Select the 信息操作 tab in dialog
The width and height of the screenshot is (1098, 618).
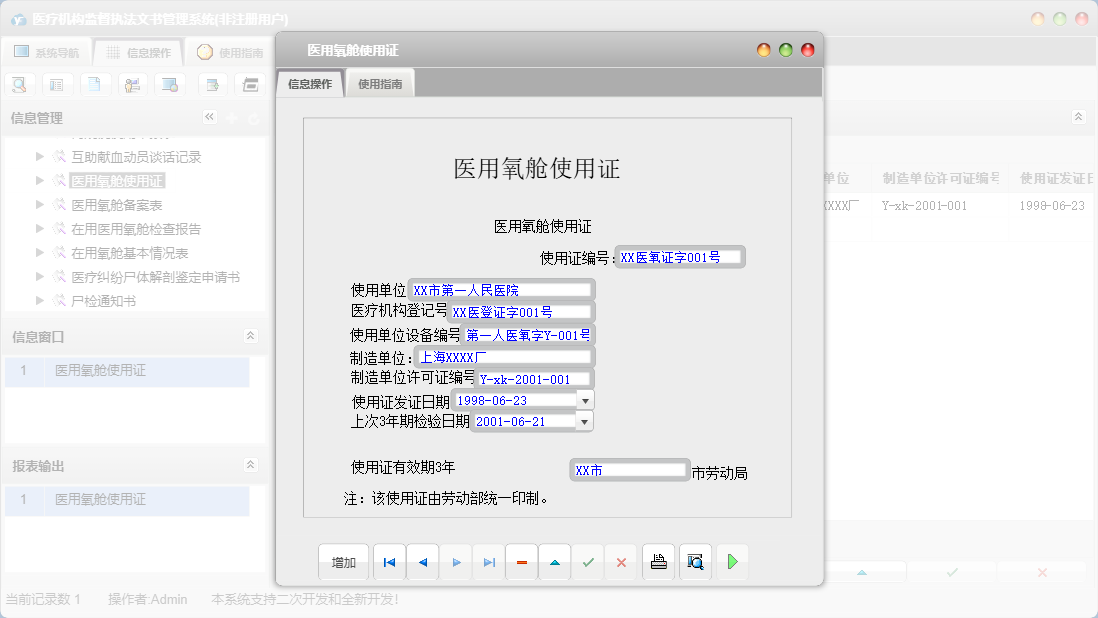310,85
